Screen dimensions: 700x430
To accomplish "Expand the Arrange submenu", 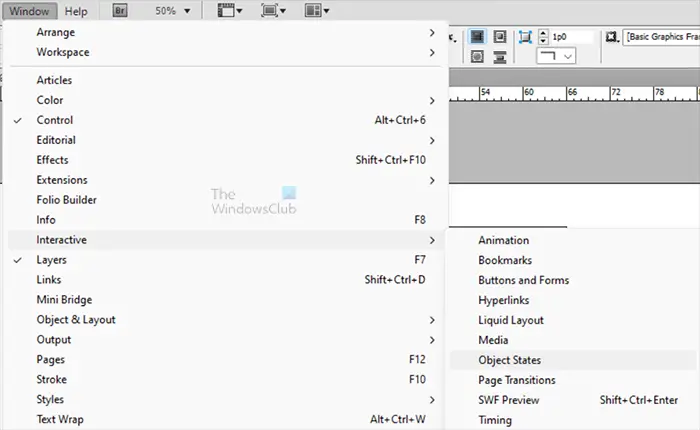I will pos(226,32).
